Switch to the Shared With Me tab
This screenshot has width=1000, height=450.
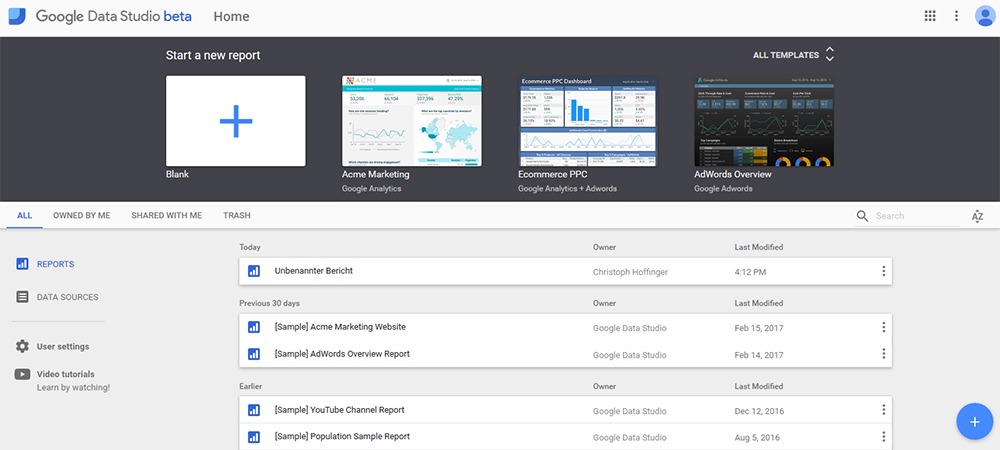[166, 215]
